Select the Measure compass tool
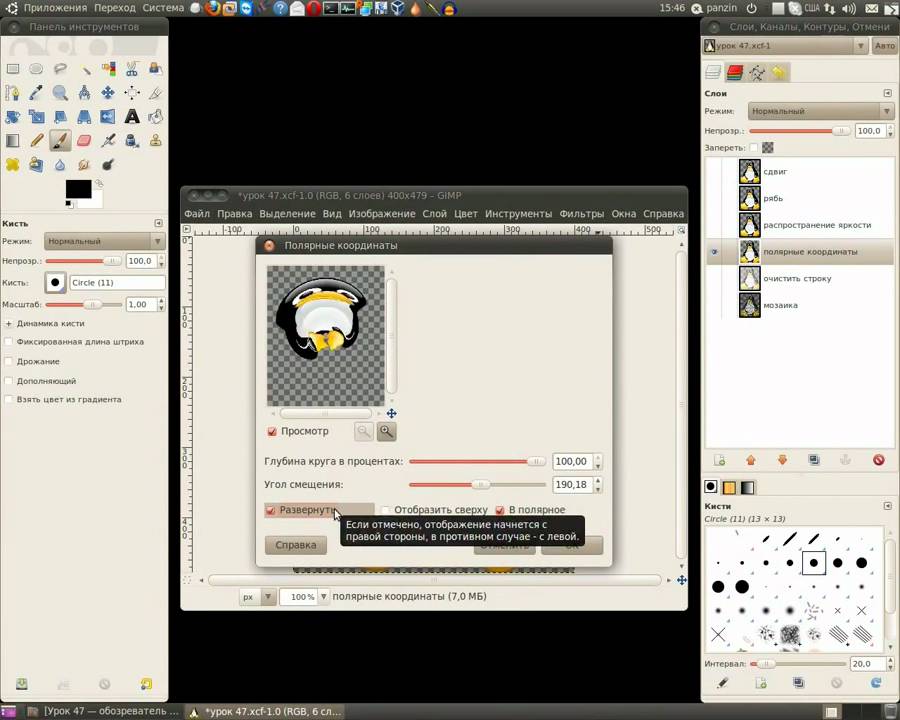 (84, 93)
